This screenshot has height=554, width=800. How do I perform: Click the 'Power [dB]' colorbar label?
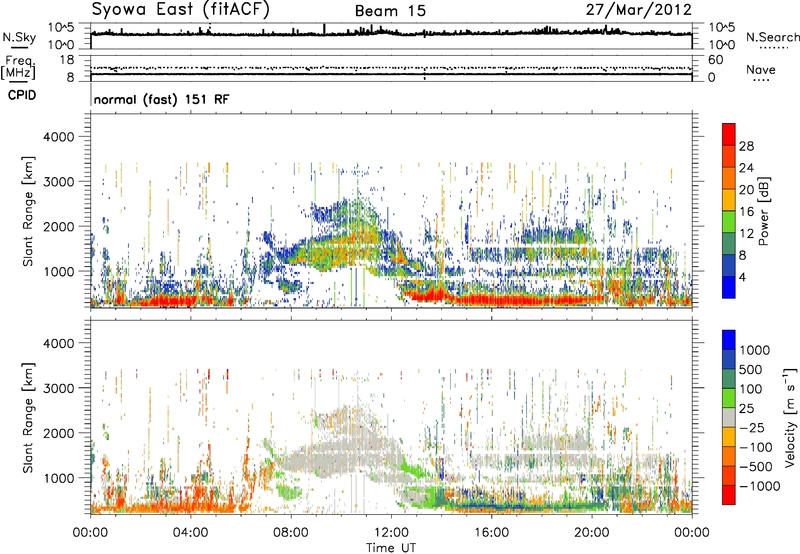coord(764,211)
